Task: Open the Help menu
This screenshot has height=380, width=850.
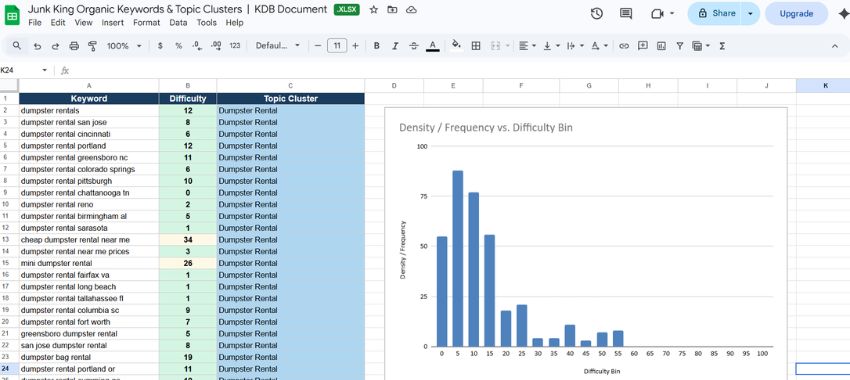Action: pos(234,23)
